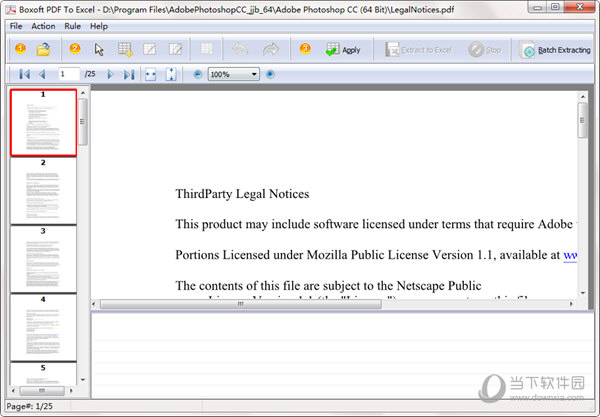Click document view scroll down arrow

(x=582, y=293)
